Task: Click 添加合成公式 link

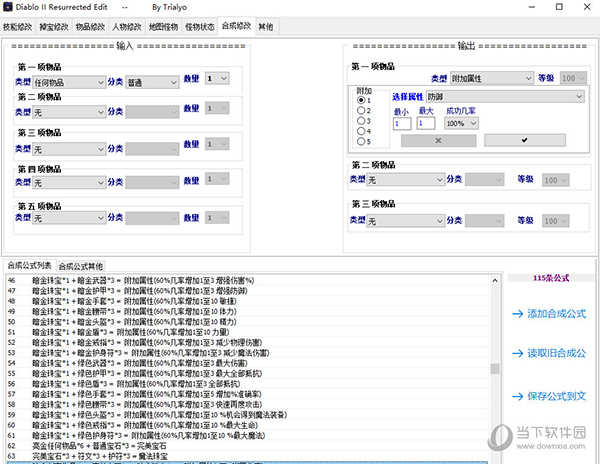Action: coord(549,314)
